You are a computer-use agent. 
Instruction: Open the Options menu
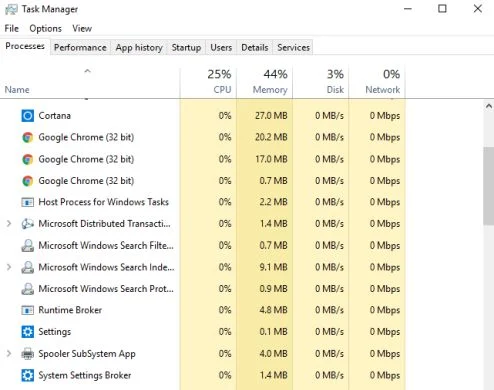pos(45,29)
